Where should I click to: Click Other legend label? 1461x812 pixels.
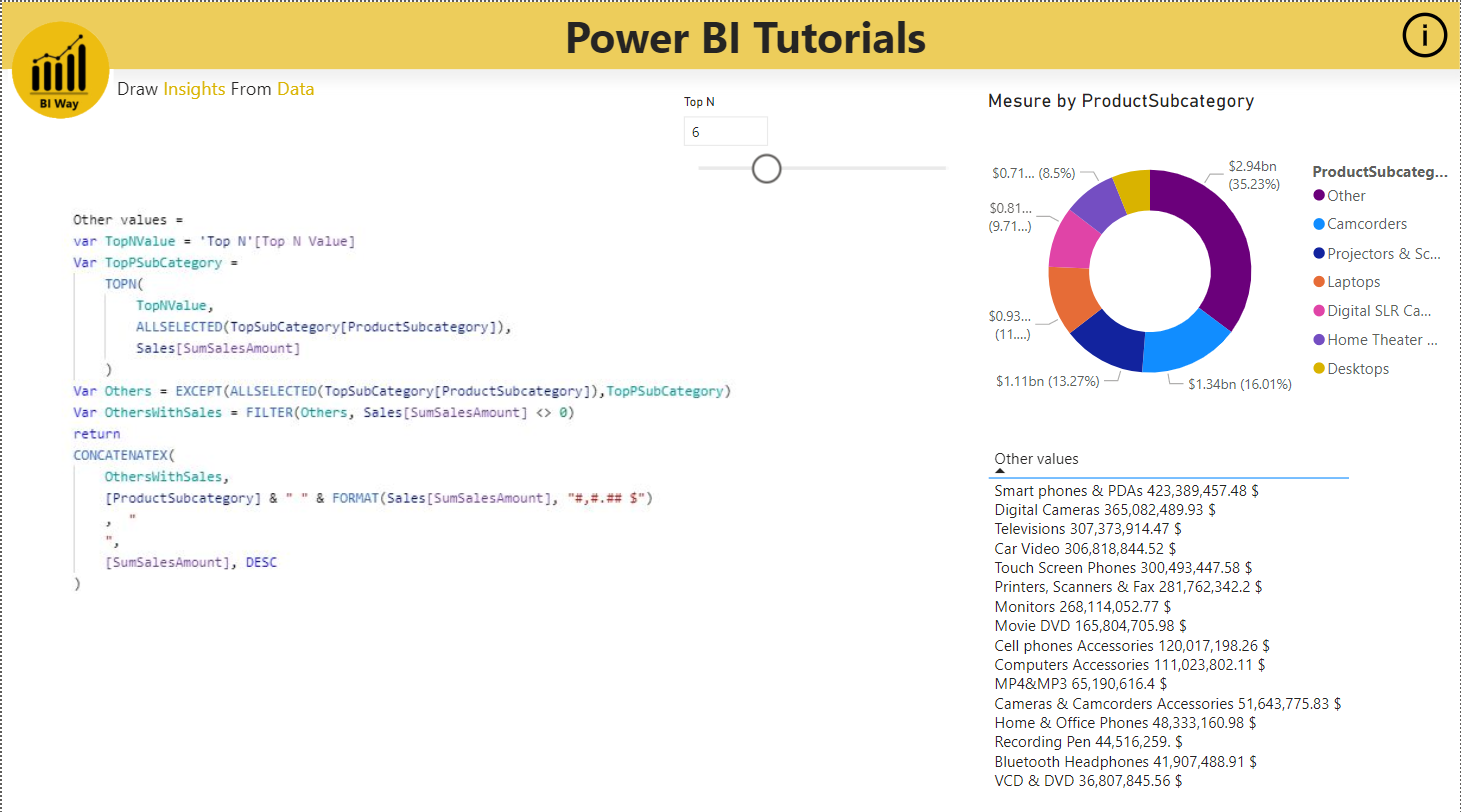[x=1346, y=196]
